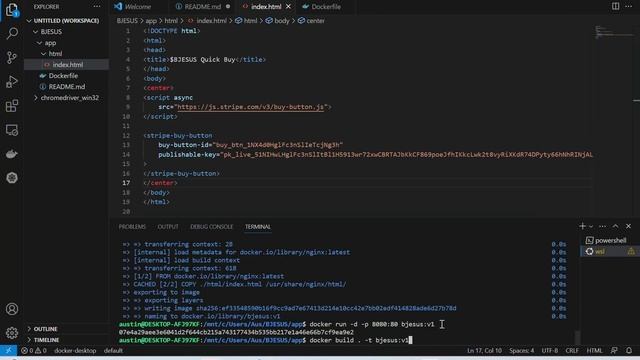Open the DEBUG CONSOLE panel tab
This screenshot has height=360, width=640.
(211, 227)
